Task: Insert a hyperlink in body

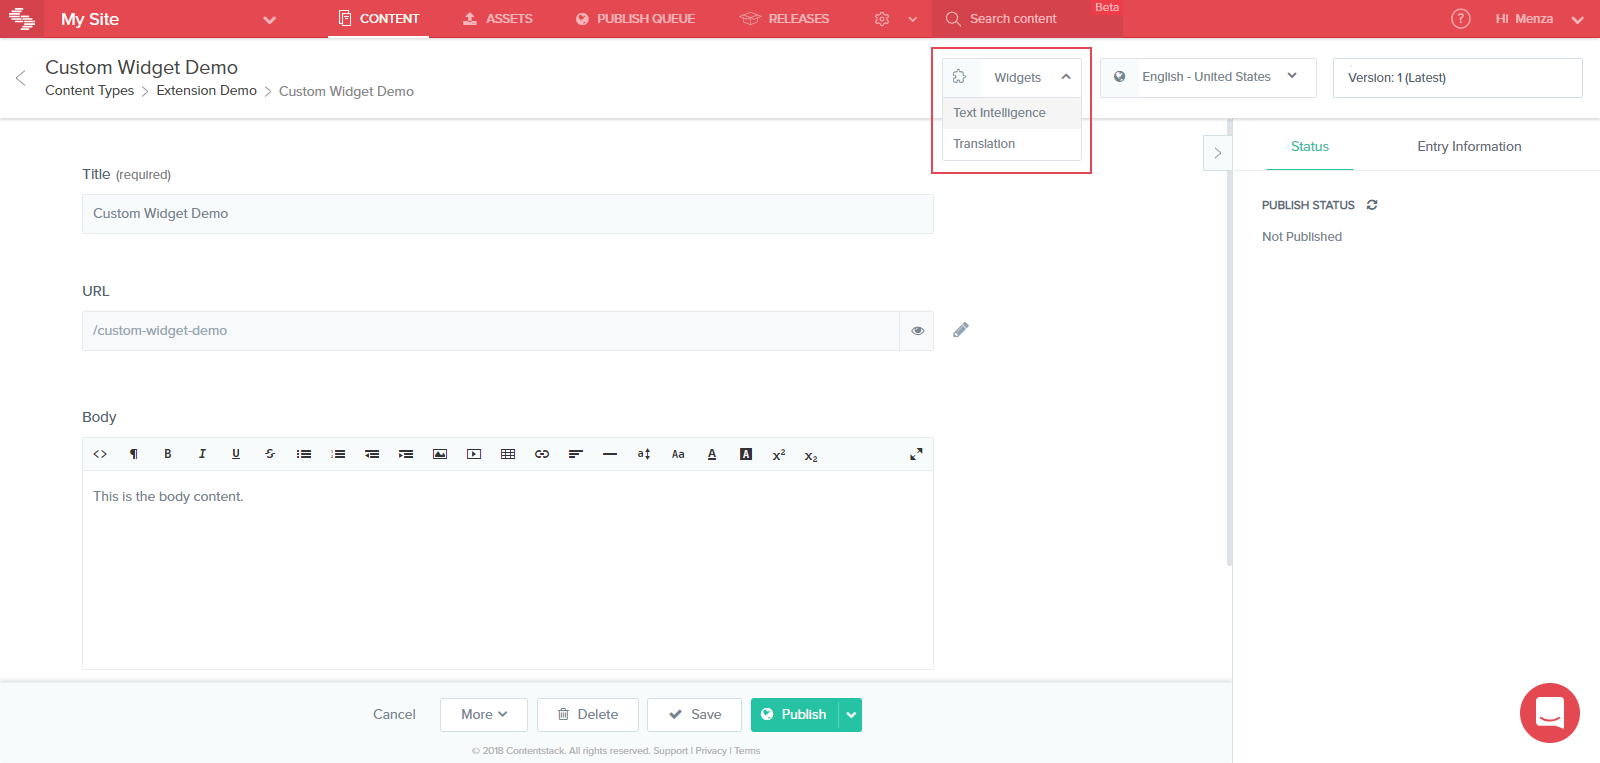Action: click(x=542, y=454)
